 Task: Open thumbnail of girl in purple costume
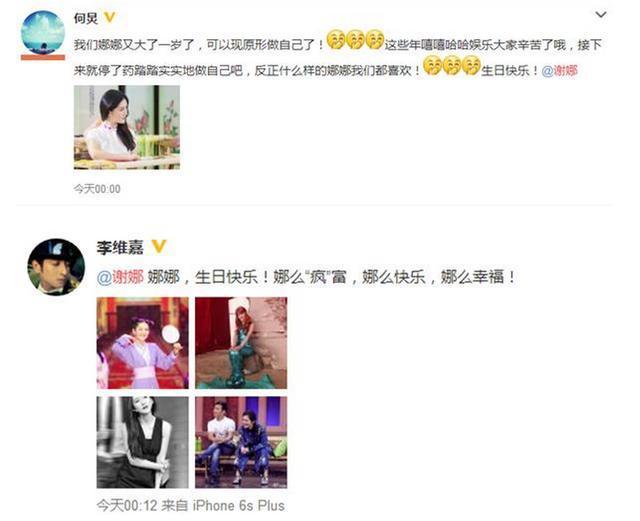[x=143, y=343]
